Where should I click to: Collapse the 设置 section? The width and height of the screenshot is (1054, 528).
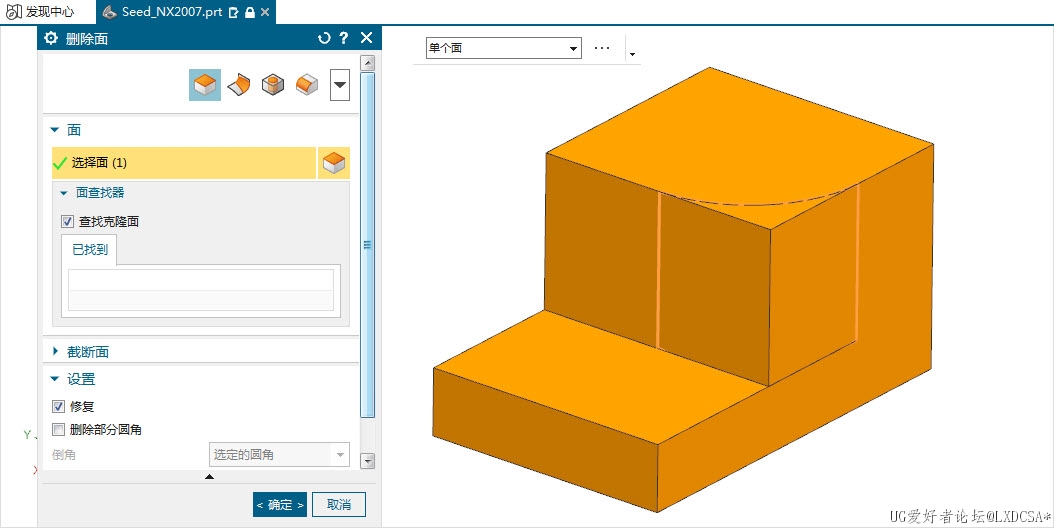pyautogui.click(x=55, y=379)
